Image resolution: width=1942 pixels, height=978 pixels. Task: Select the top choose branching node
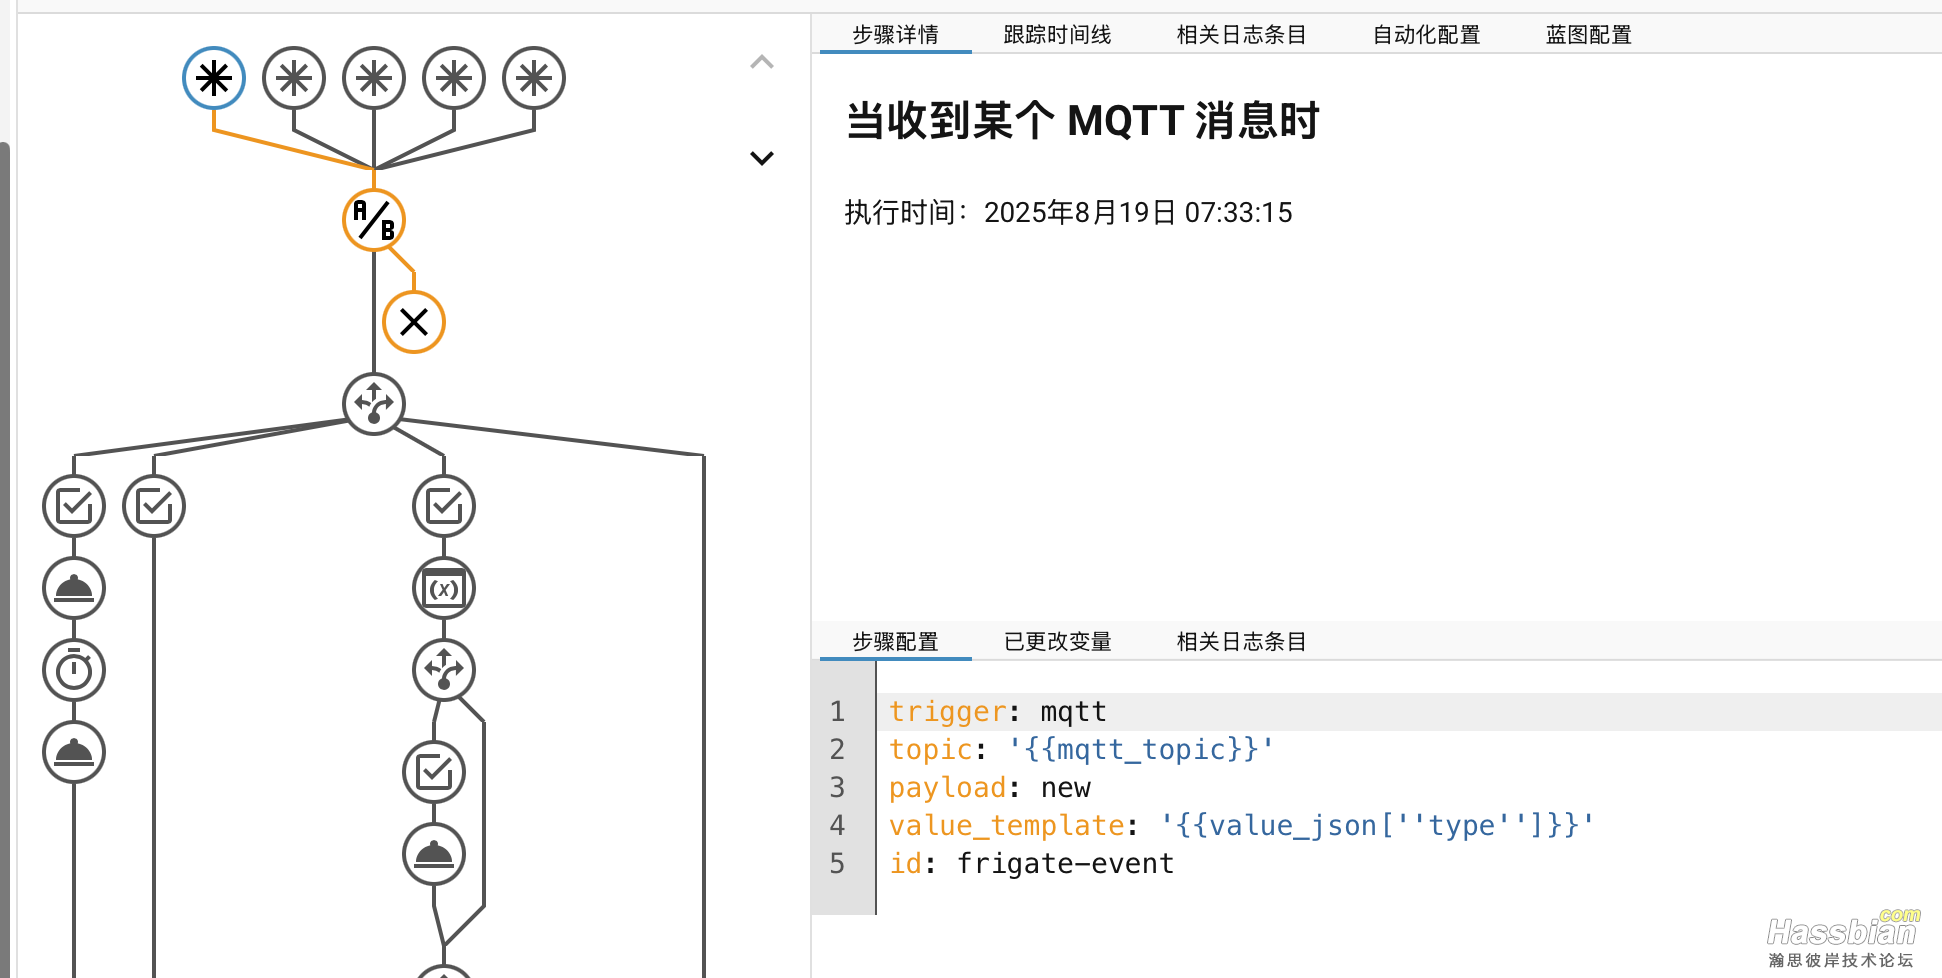coord(374,404)
